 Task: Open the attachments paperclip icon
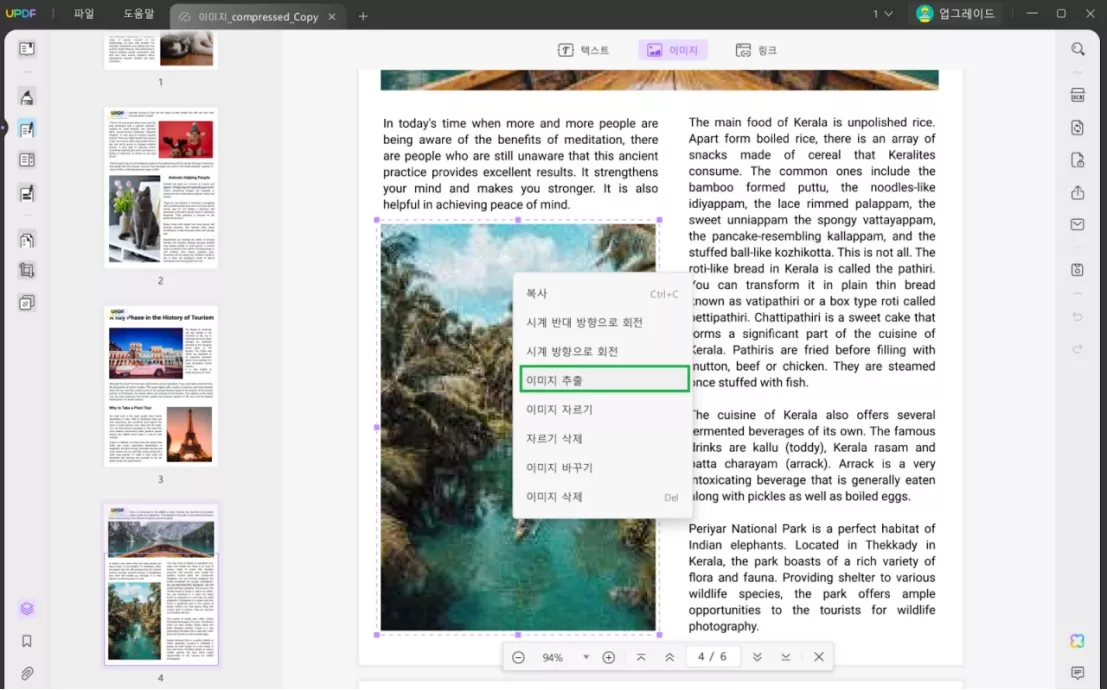point(27,673)
